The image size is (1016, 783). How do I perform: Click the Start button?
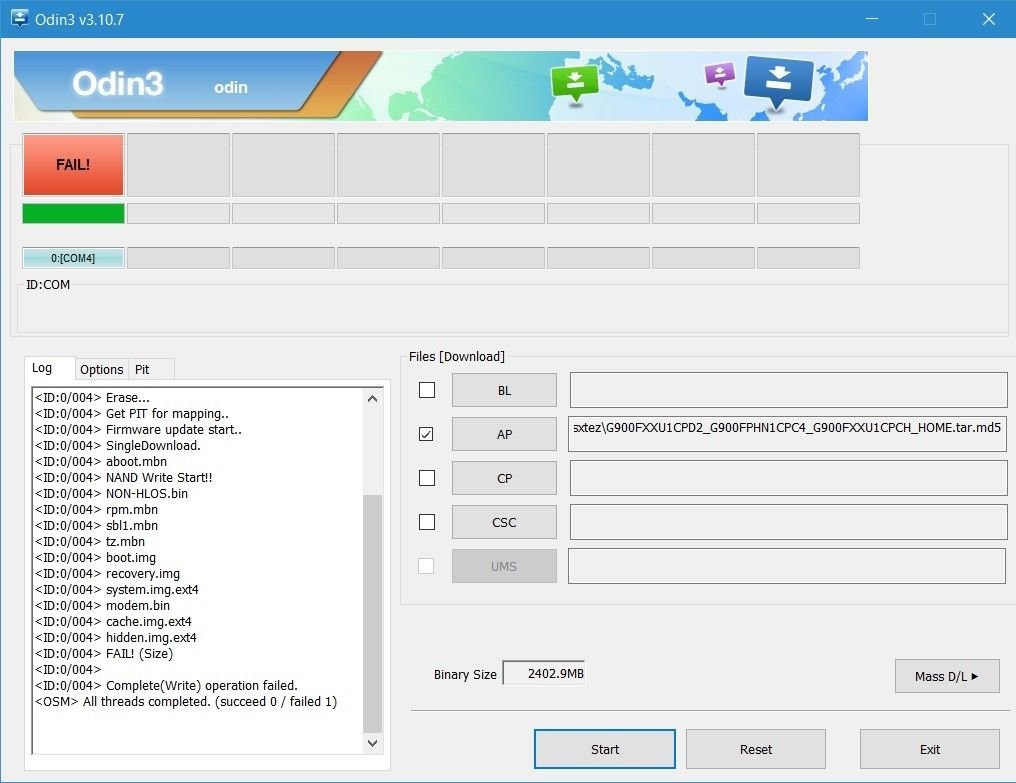tap(605, 749)
